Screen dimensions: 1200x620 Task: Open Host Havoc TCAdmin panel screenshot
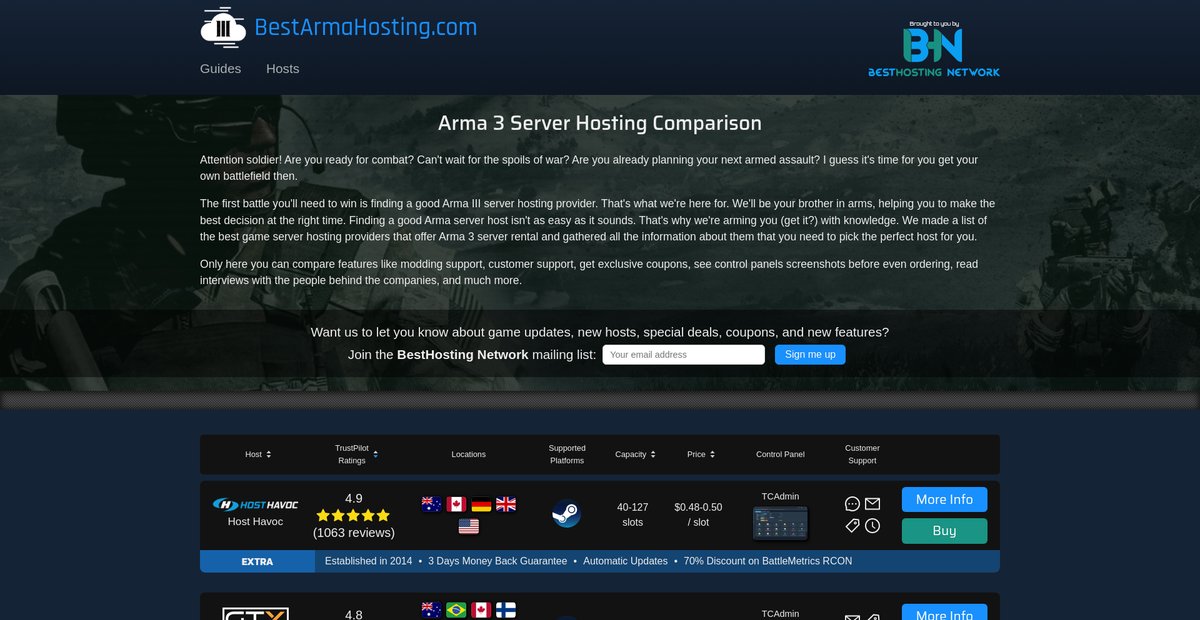780,523
